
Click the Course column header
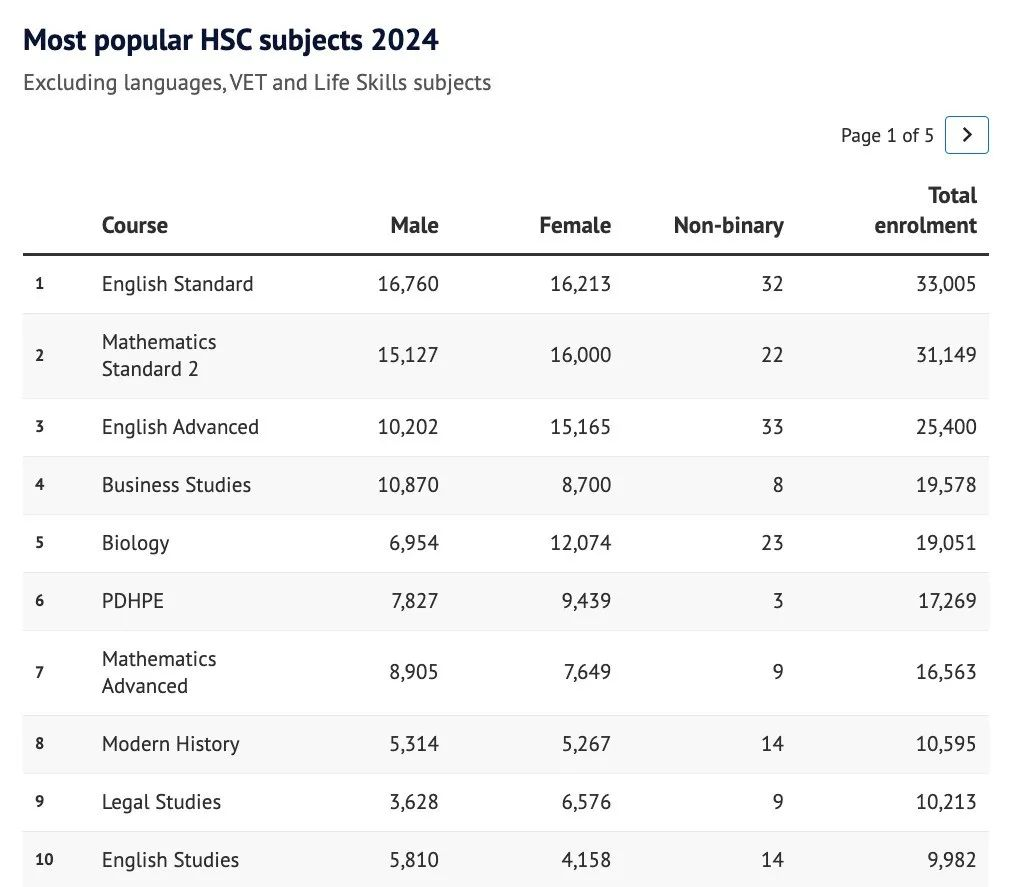pos(134,225)
